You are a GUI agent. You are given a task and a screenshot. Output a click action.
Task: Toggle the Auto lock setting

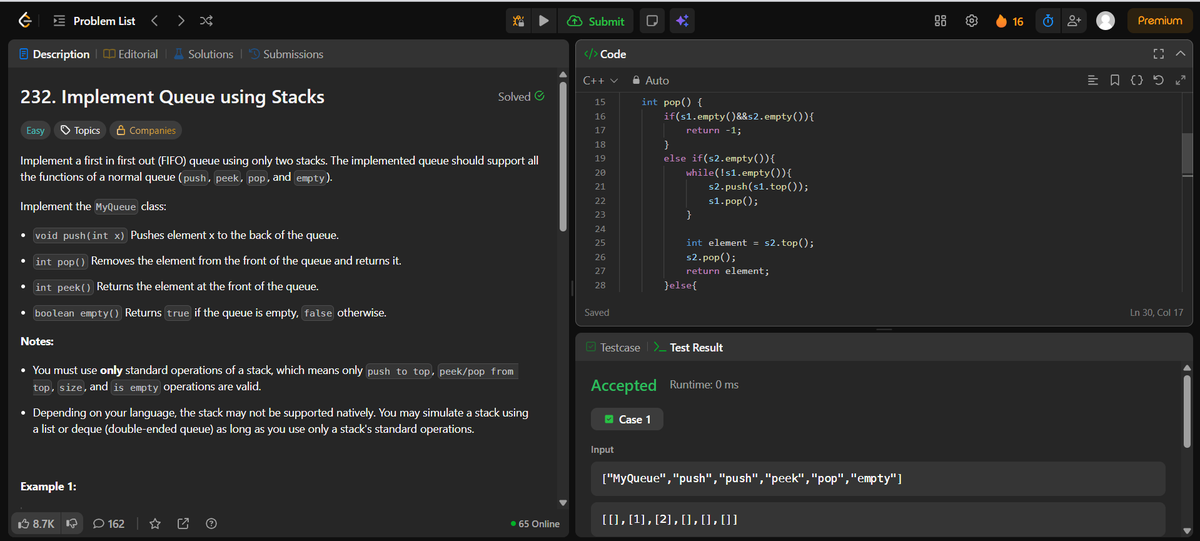[650, 80]
